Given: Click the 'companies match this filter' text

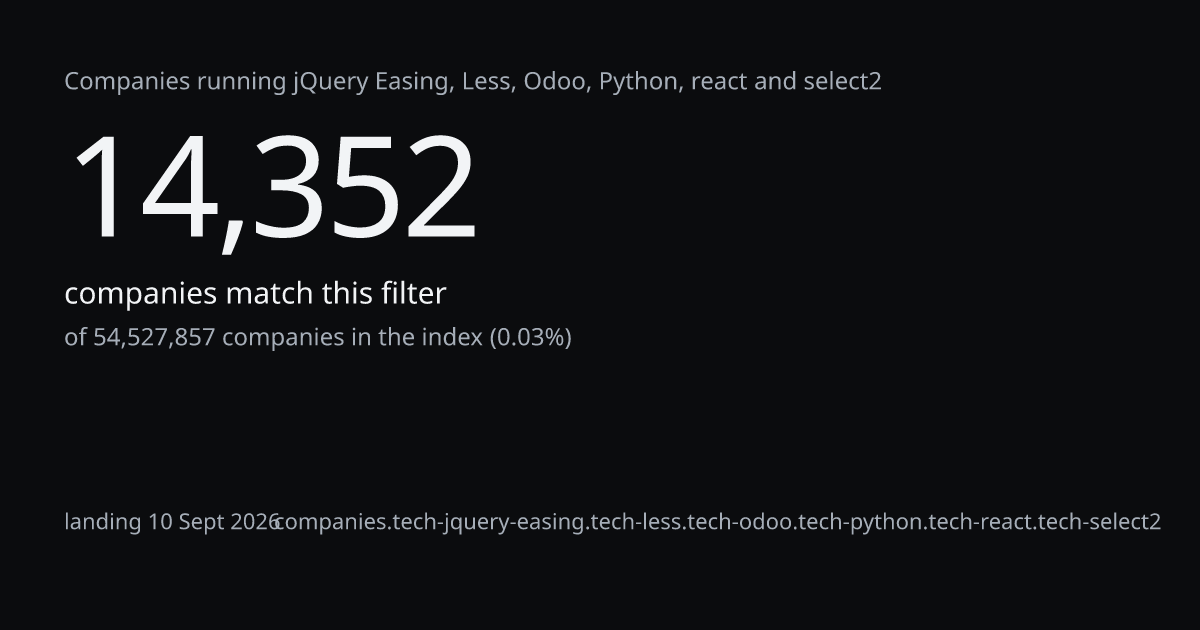Looking at the screenshot, I should coord(255,294).
